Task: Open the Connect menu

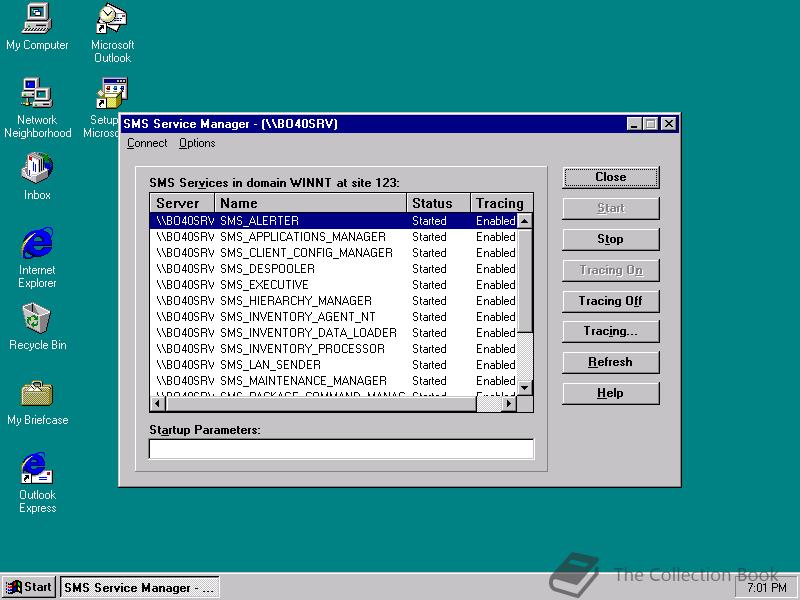Action: [x=147, y=143]
